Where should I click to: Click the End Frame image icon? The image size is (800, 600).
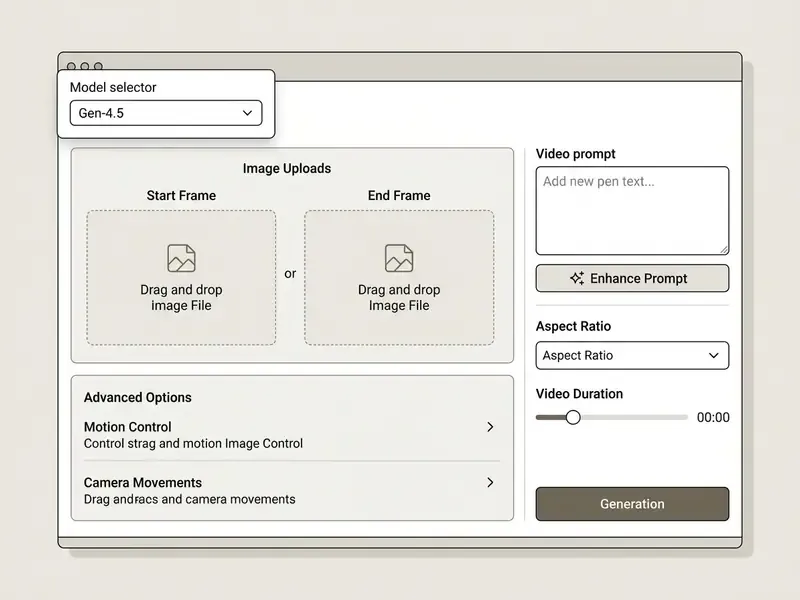click(399, 258)
